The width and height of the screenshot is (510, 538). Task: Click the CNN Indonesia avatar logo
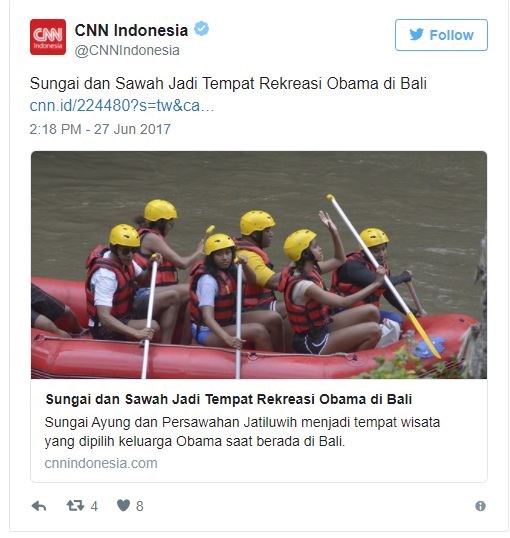pyautogui.click(x=48, y=37)
